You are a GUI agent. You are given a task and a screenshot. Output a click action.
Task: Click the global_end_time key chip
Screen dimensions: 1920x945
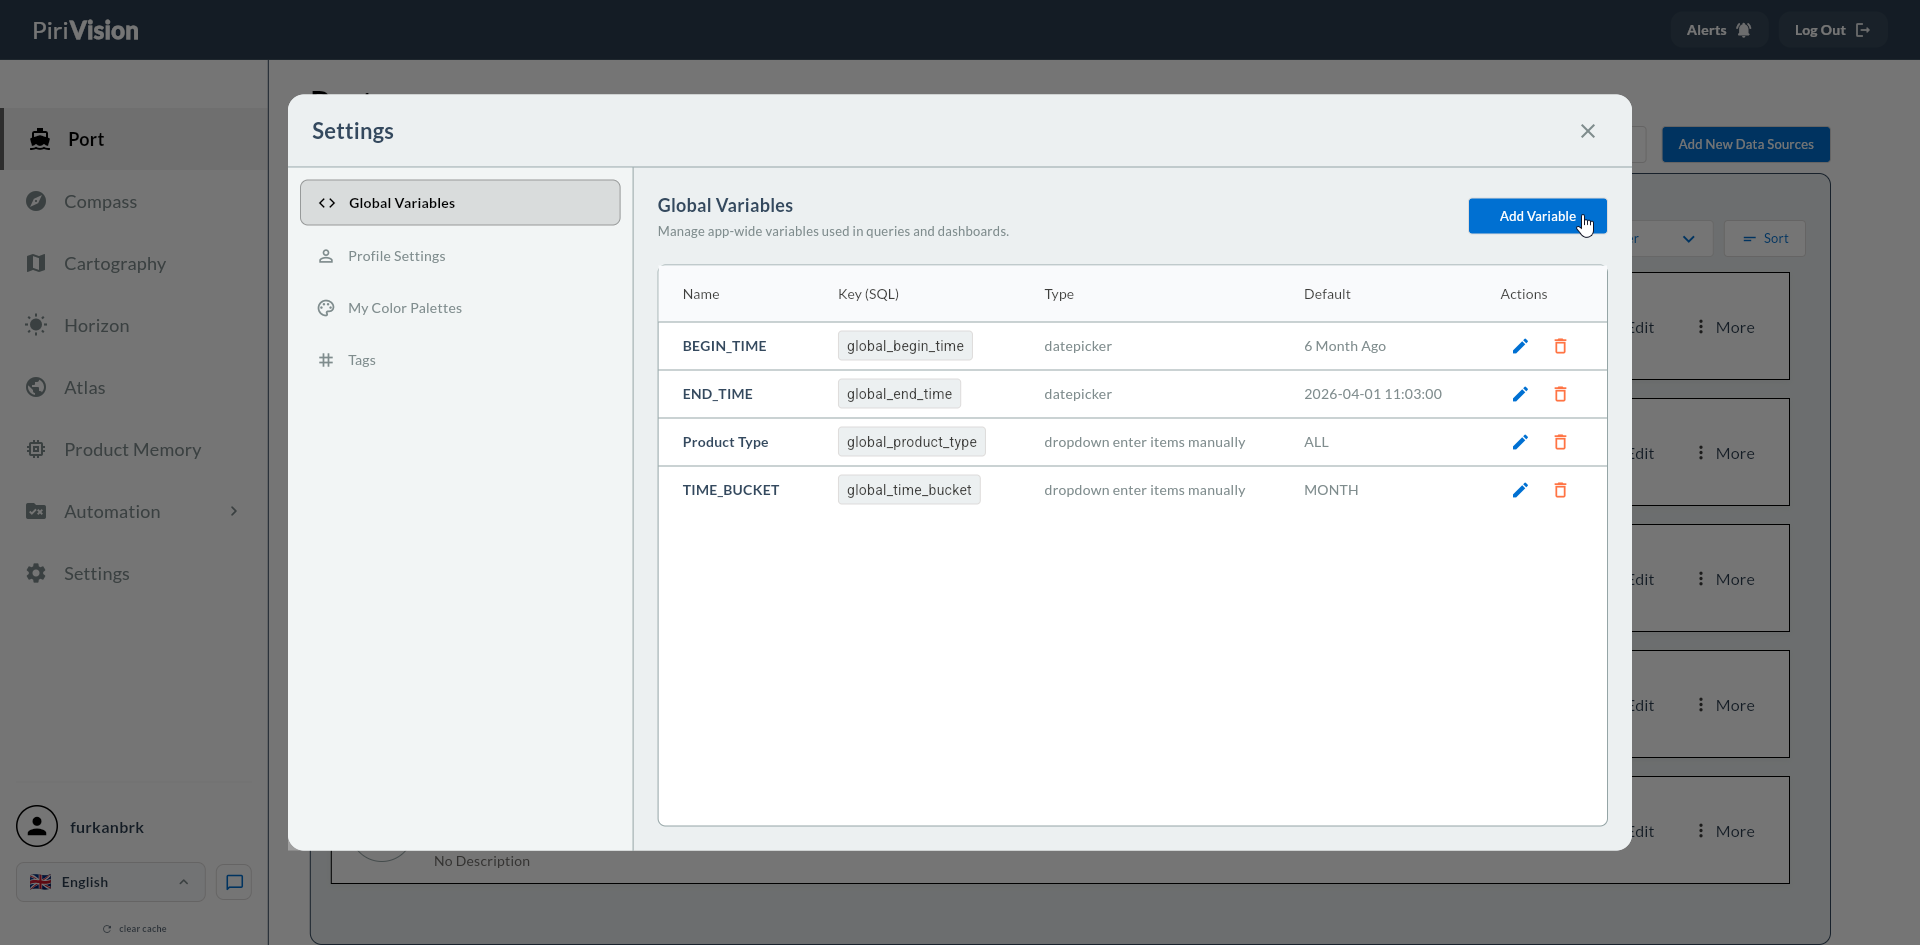(x=899, y=394)
